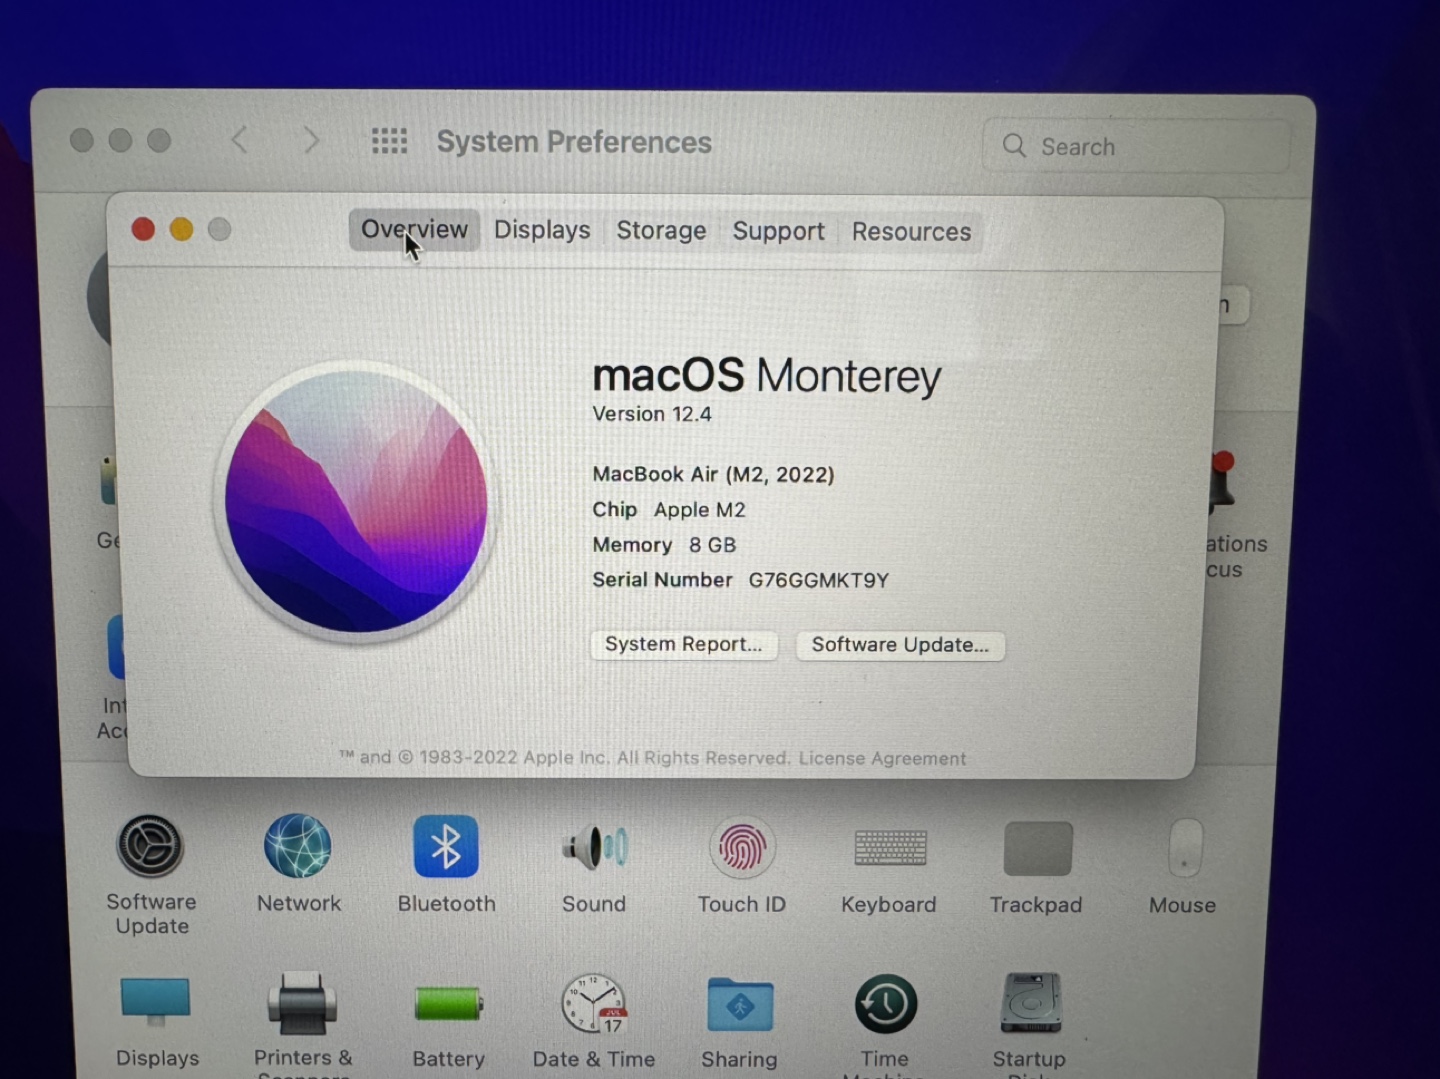Screen dimensions: 1440x1079
Task: Minimize the About This Mac window
Action: [181, 229]
